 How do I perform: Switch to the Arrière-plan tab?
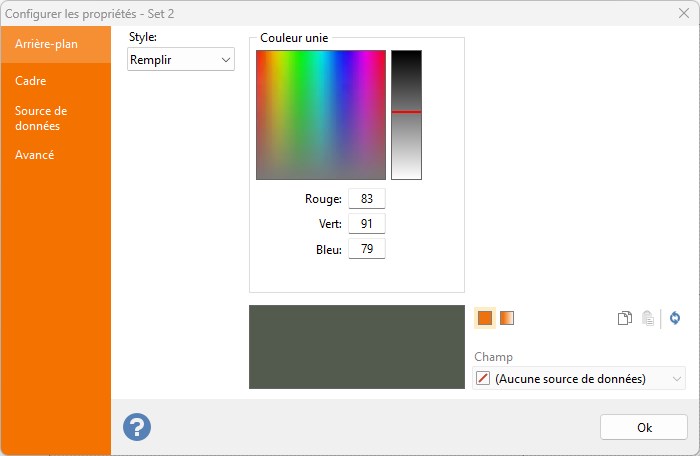[x=56, y=44]
